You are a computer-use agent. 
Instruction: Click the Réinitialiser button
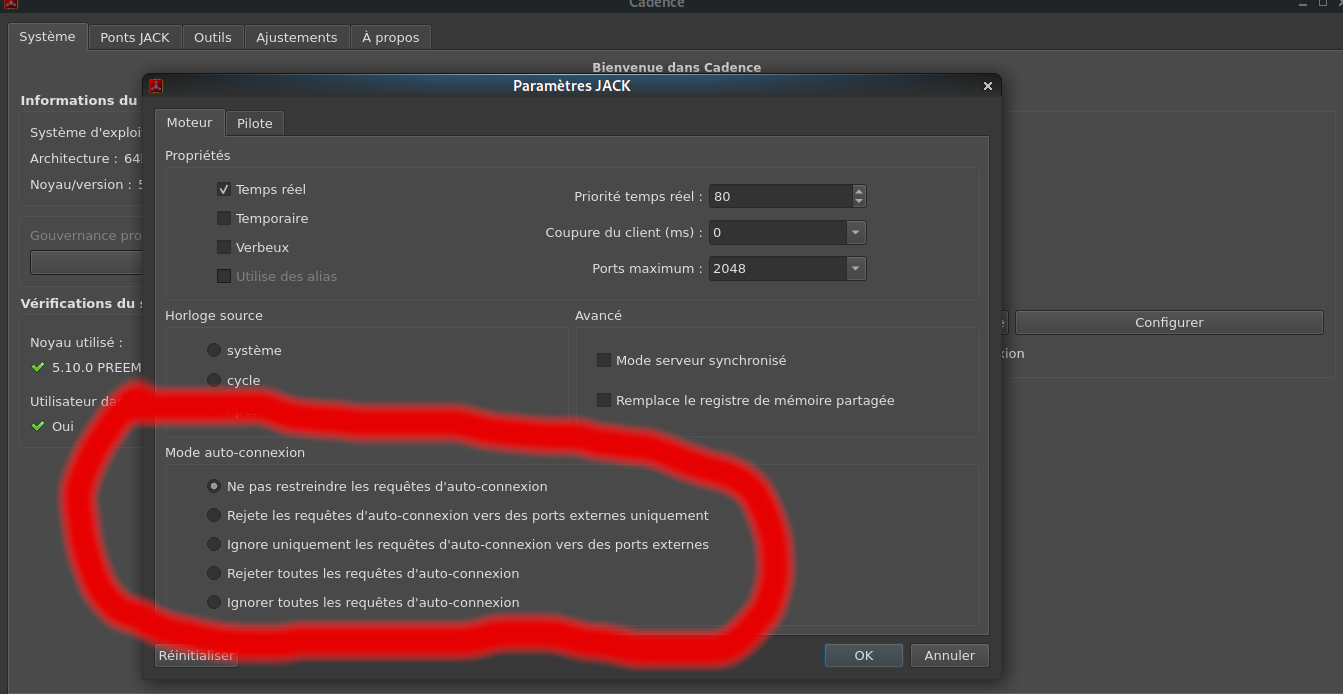(x=196, y=655)
